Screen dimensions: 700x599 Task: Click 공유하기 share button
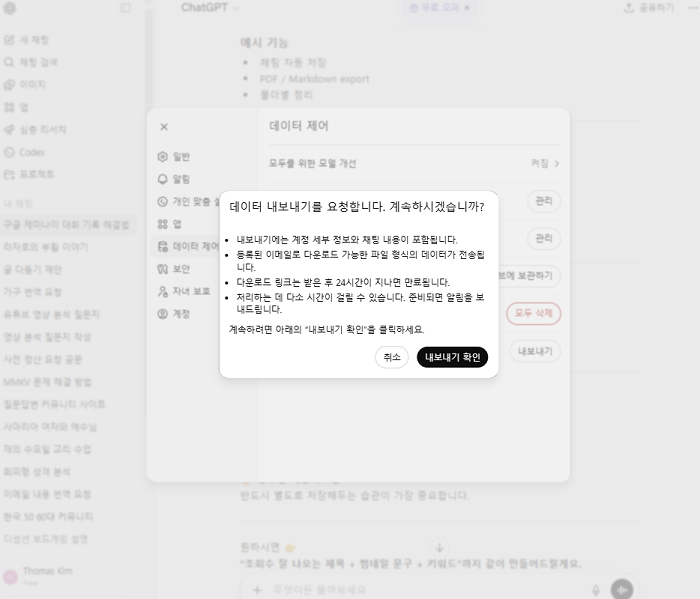point(649,8)
